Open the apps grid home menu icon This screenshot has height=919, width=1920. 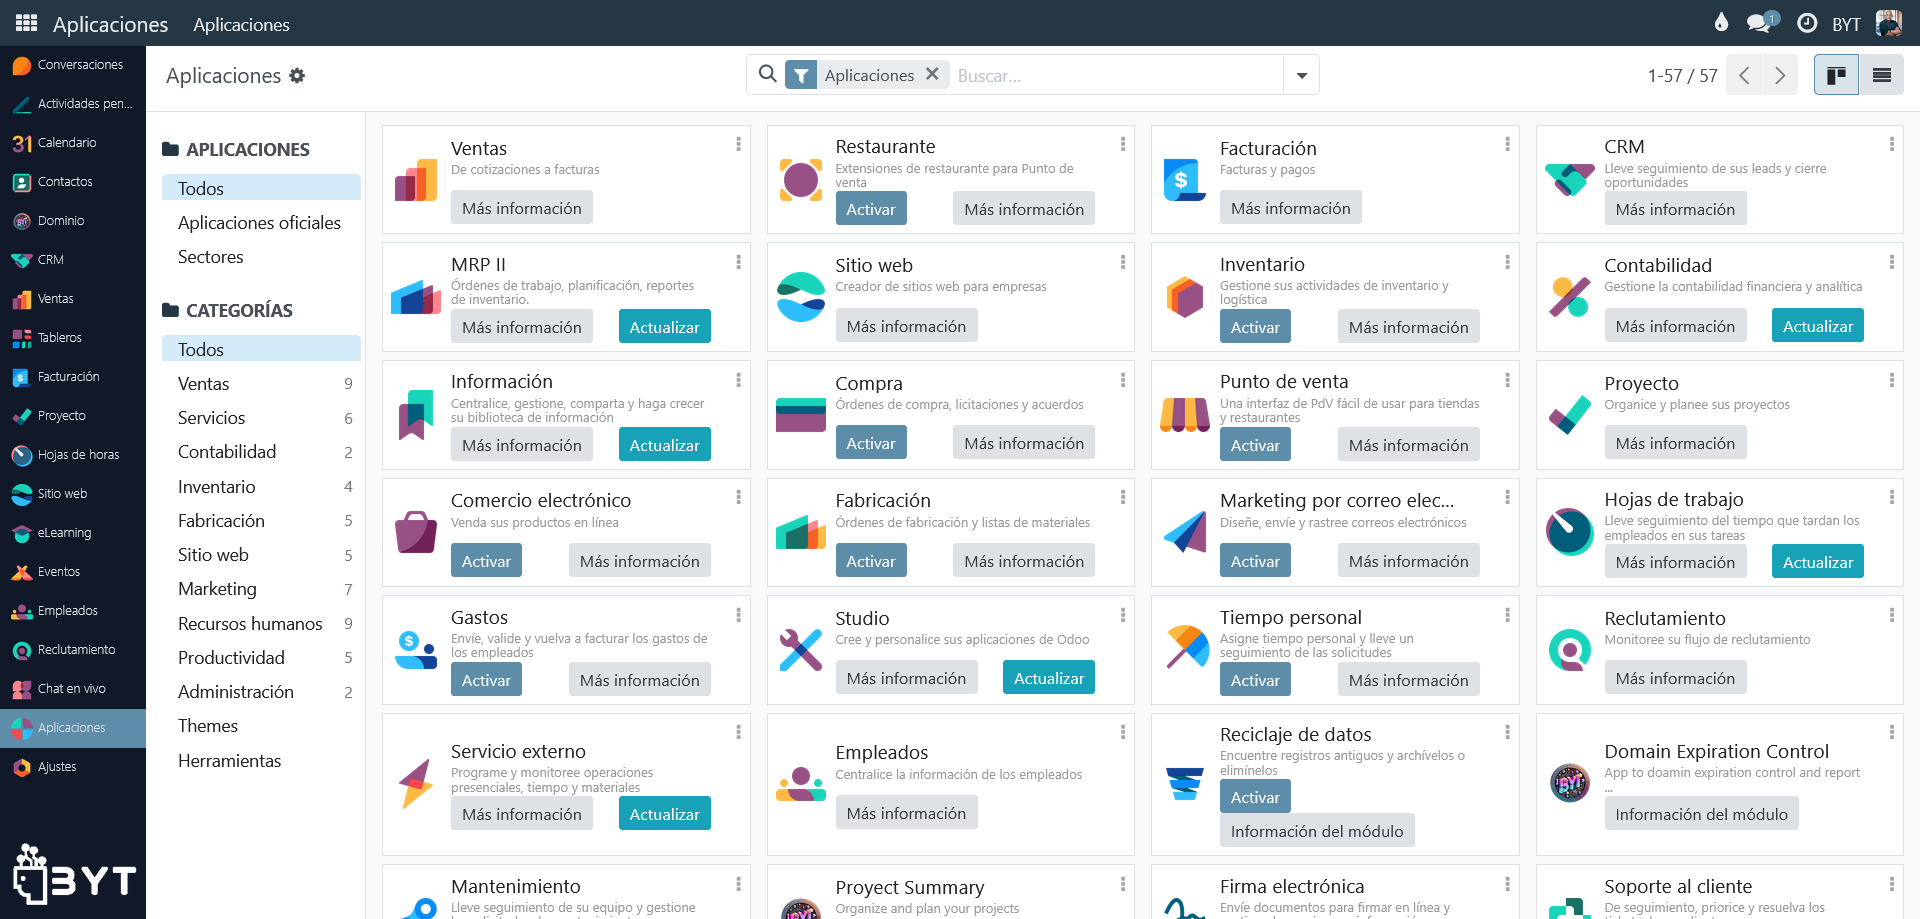26,23
